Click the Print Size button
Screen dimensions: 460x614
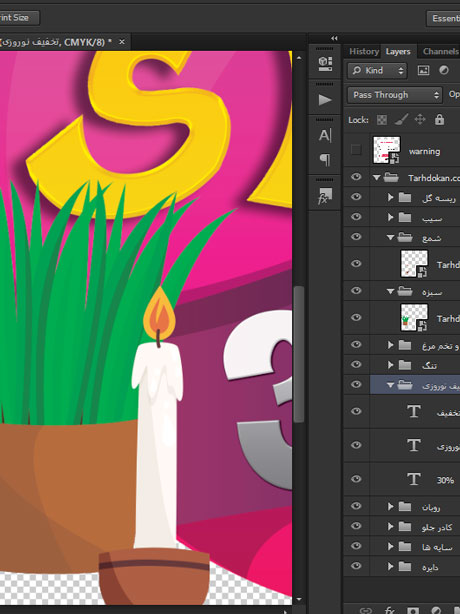pos(18,18)
